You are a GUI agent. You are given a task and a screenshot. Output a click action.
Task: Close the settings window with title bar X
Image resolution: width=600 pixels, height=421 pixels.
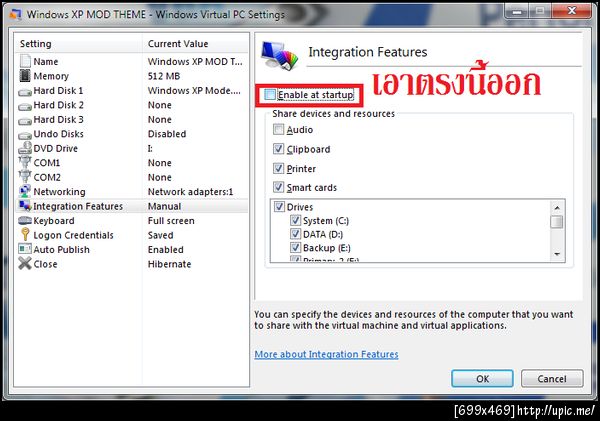tap(572, 11)
